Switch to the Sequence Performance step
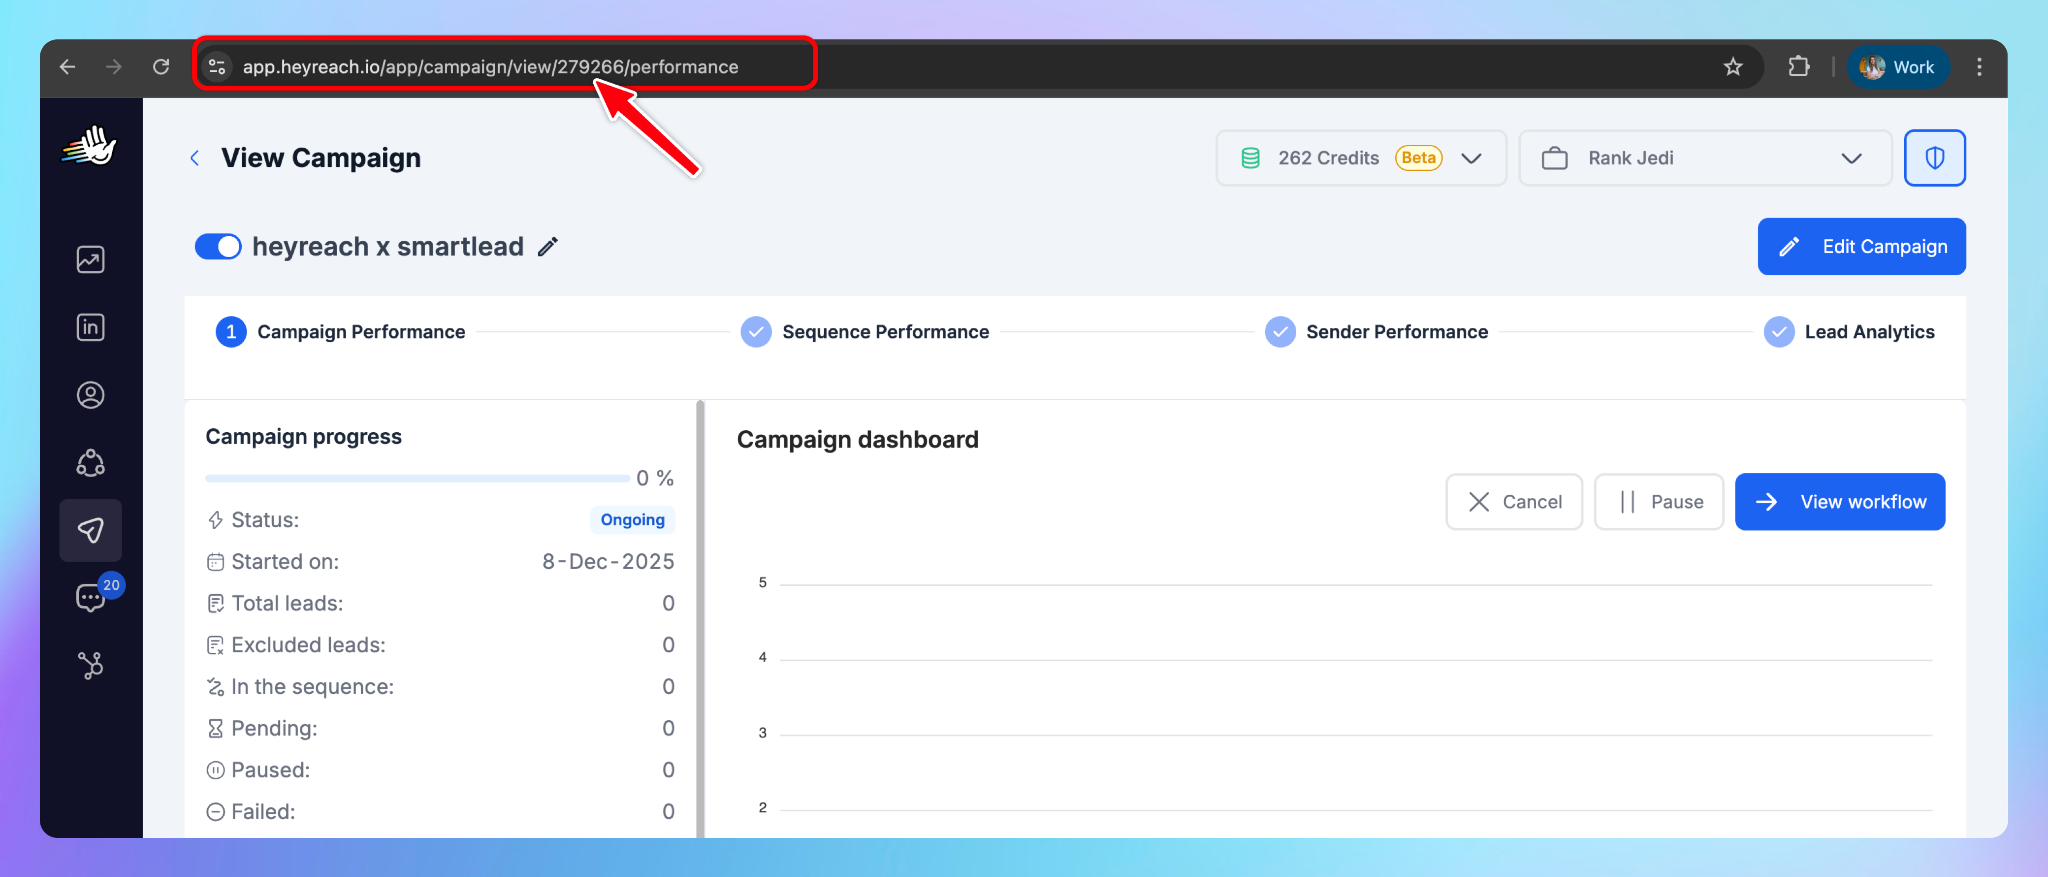2048x877 pixels. tap(865, 332)
